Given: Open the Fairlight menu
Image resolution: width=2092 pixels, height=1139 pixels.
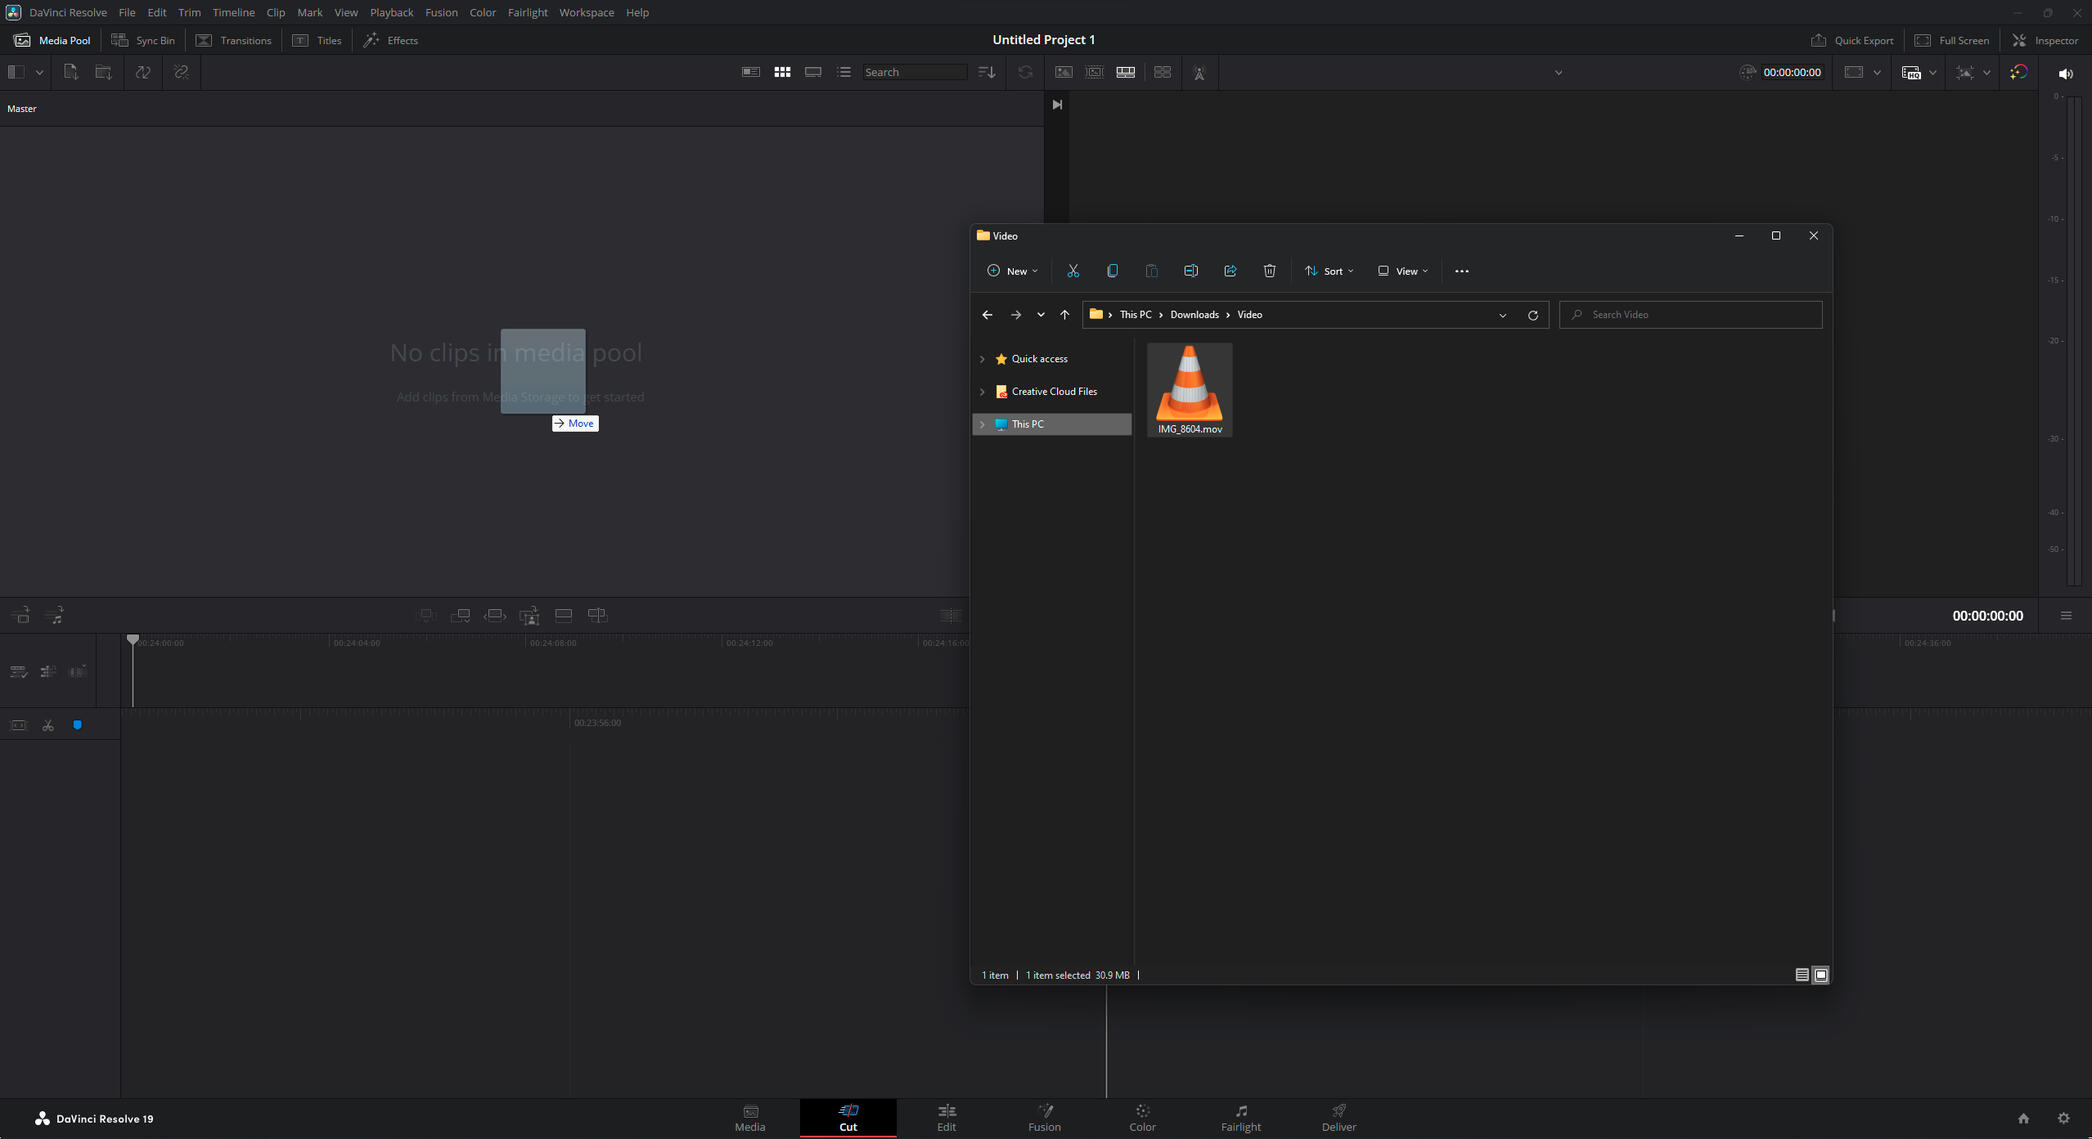Looking at the screenshot, I should point(527,12).
